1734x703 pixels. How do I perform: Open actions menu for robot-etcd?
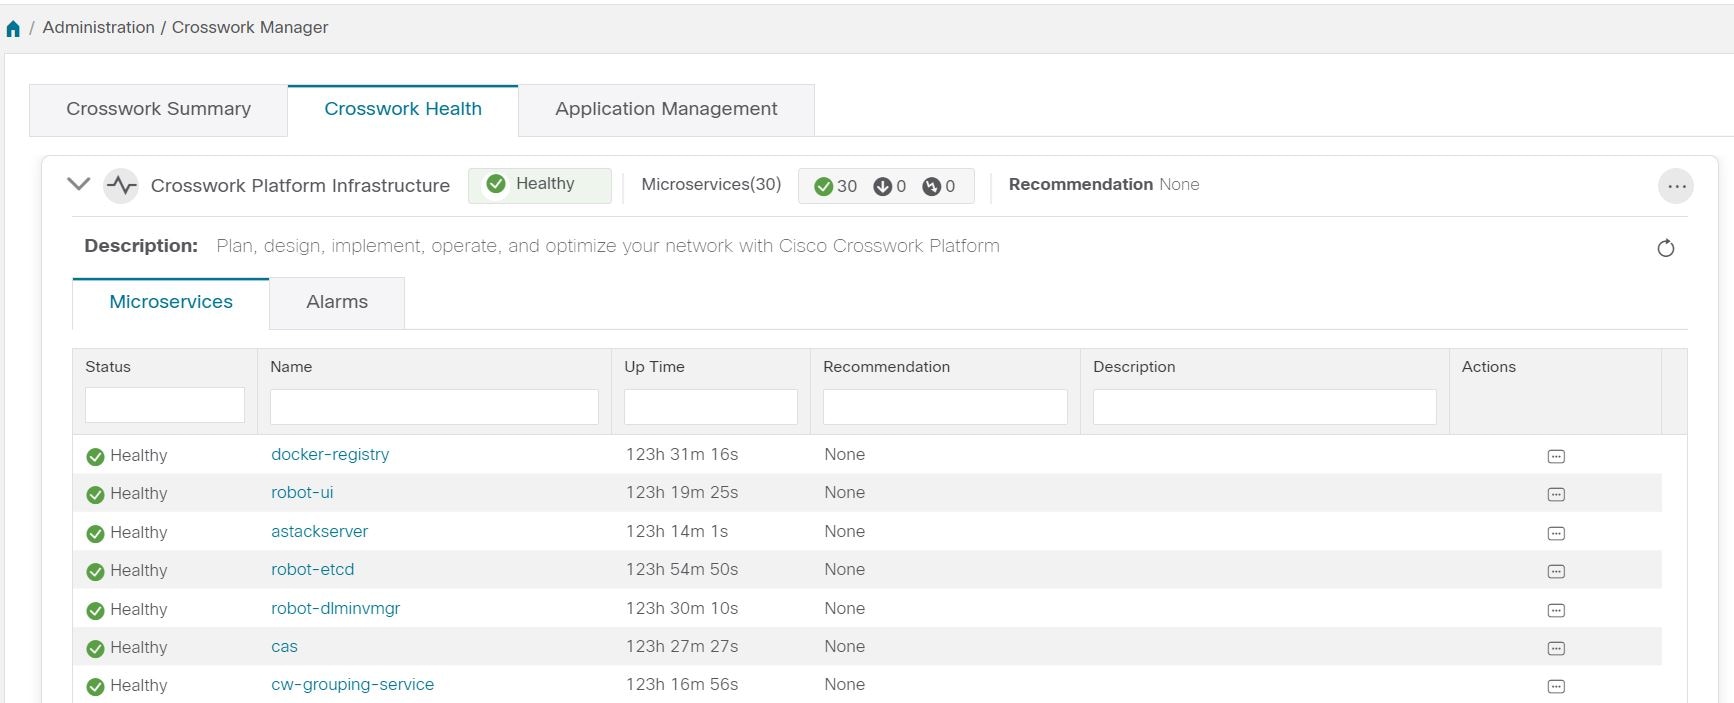click(1556, 571)
